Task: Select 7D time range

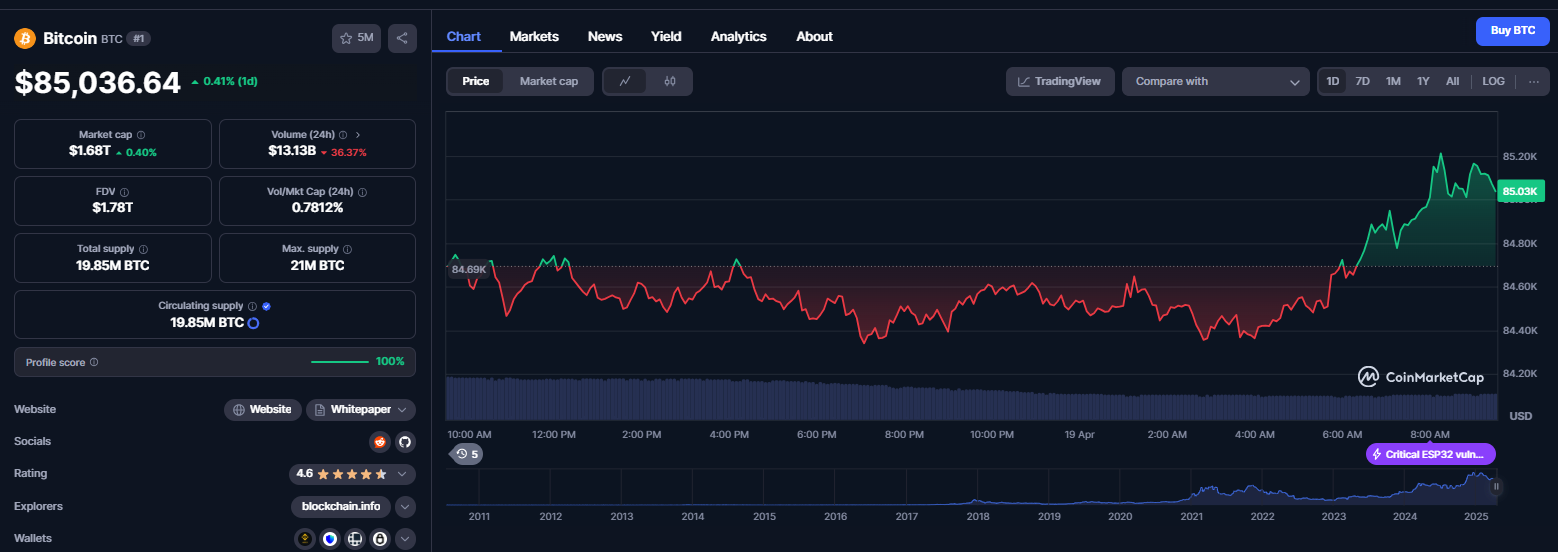Action: point(1362,81)
